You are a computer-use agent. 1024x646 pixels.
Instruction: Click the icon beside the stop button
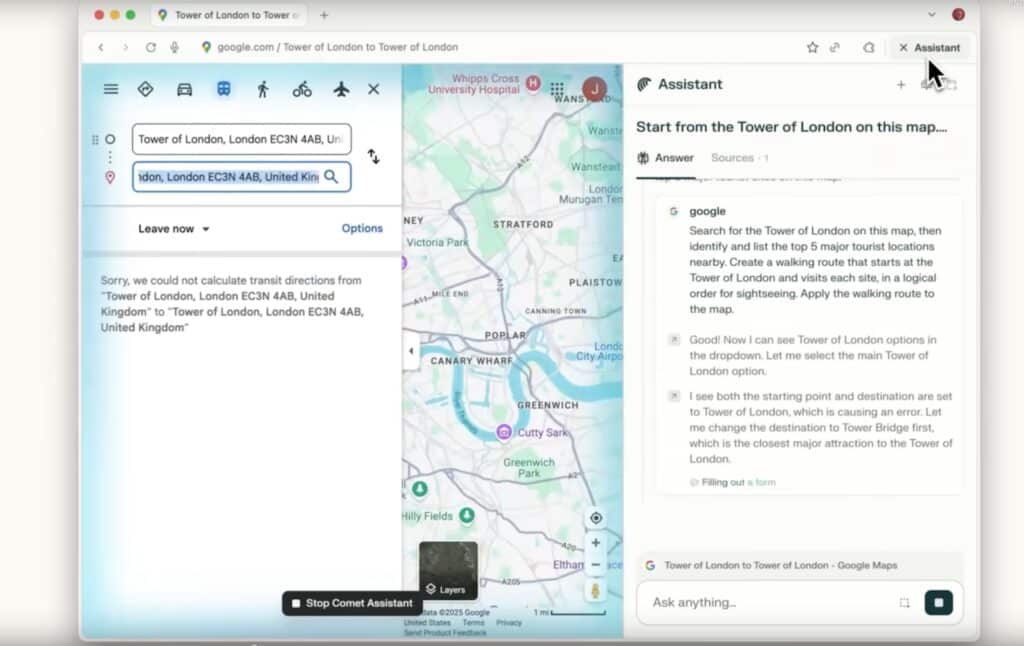904,602
